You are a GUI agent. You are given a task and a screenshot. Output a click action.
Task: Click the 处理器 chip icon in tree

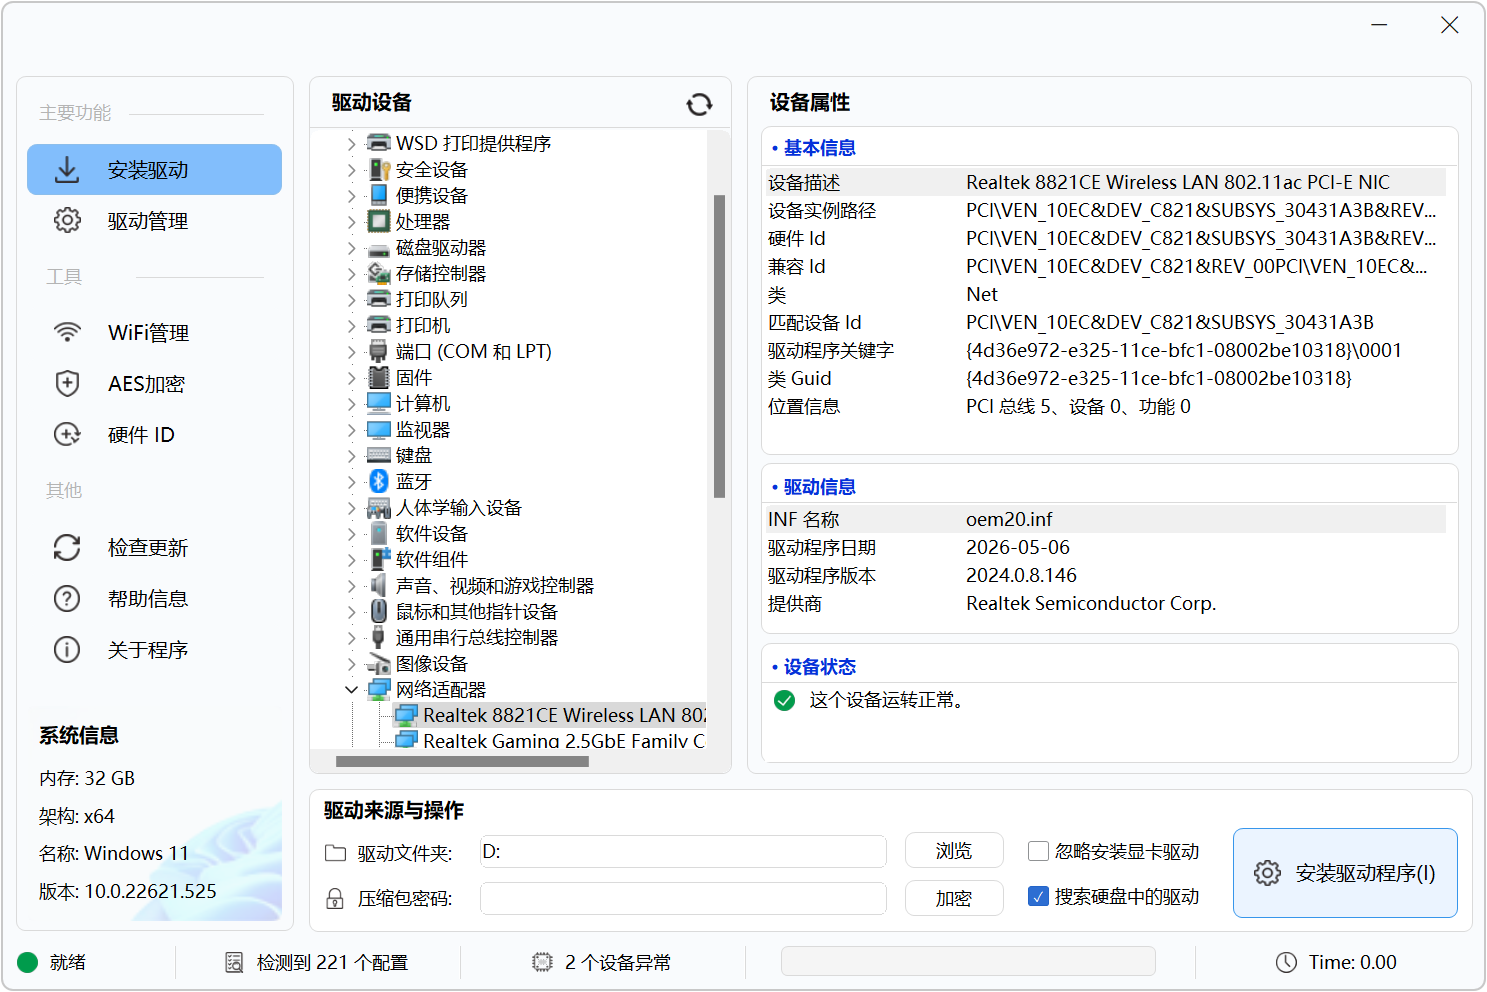click(x=379, y=221)
